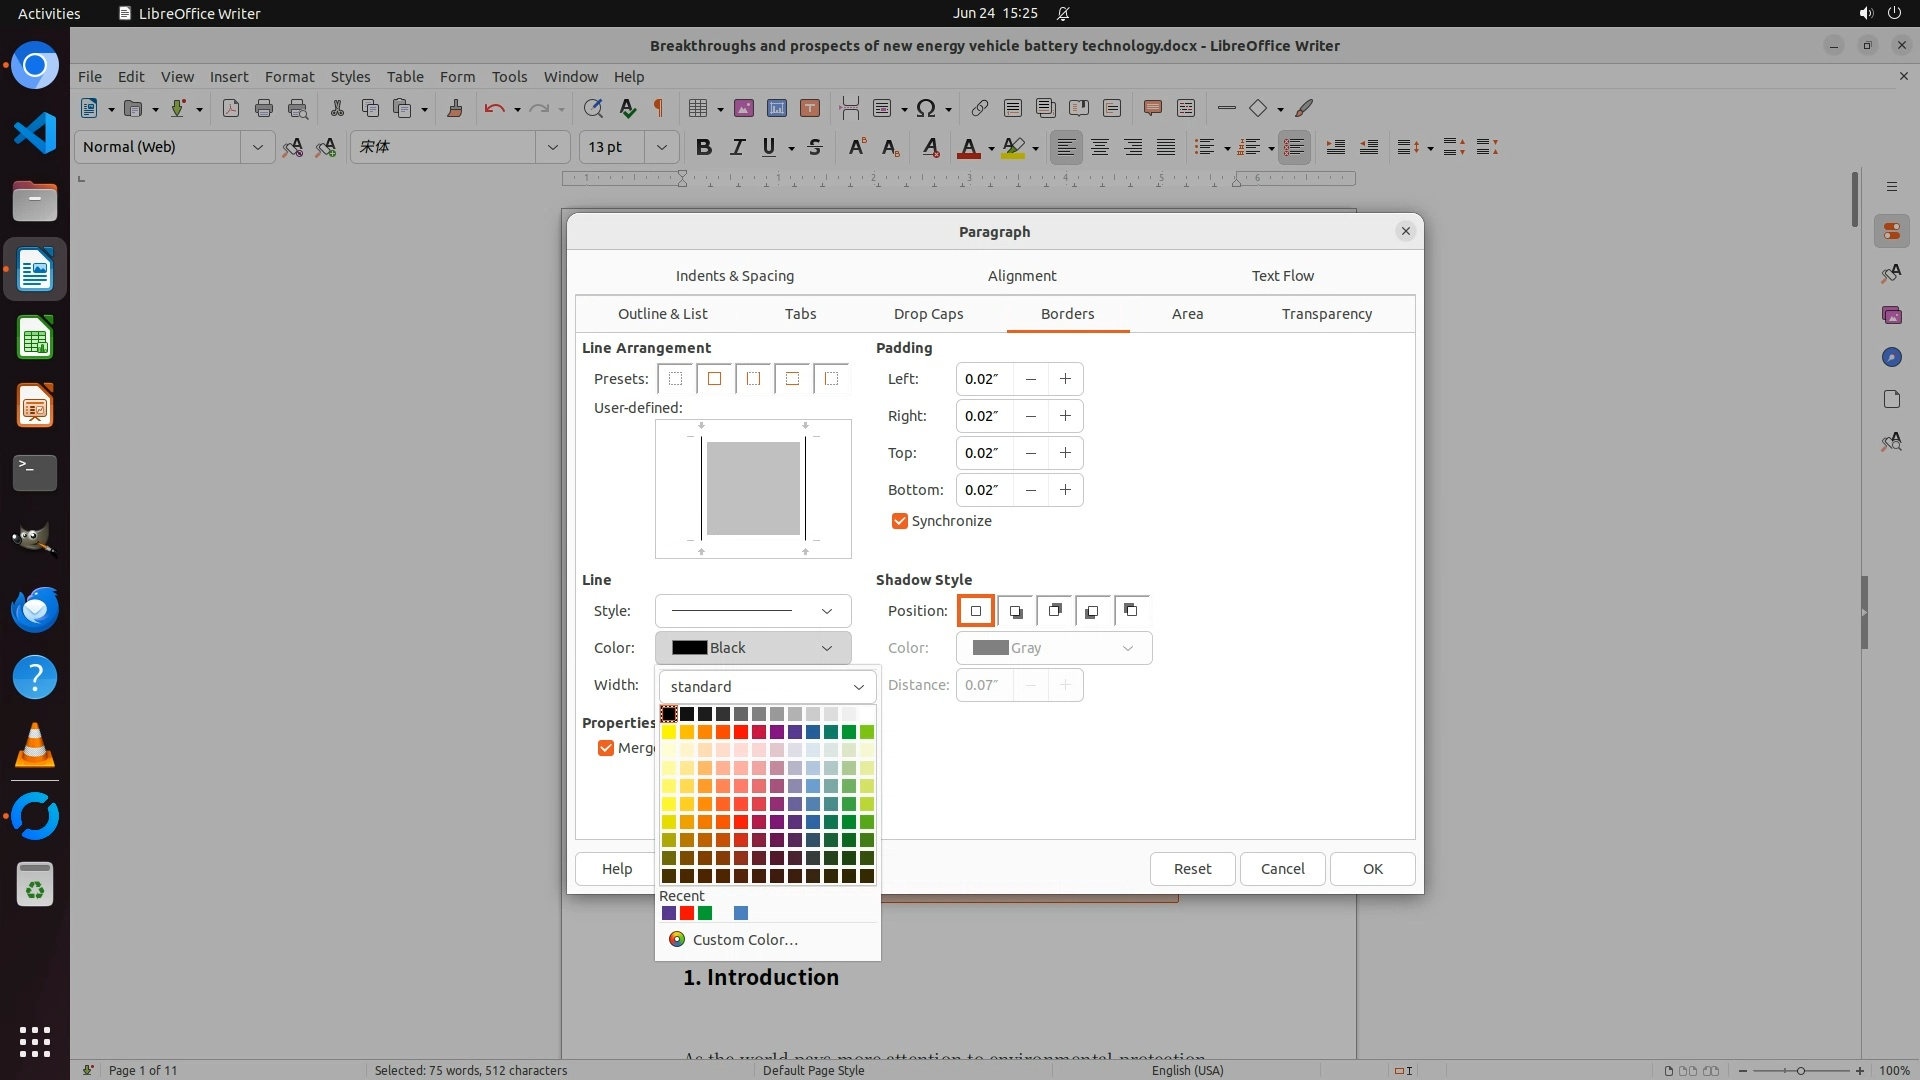Toggle the Merge with next paragraph checkbox
Image resolution: width=1920 pixels, height=1080 pixels.
pos(605,748)
